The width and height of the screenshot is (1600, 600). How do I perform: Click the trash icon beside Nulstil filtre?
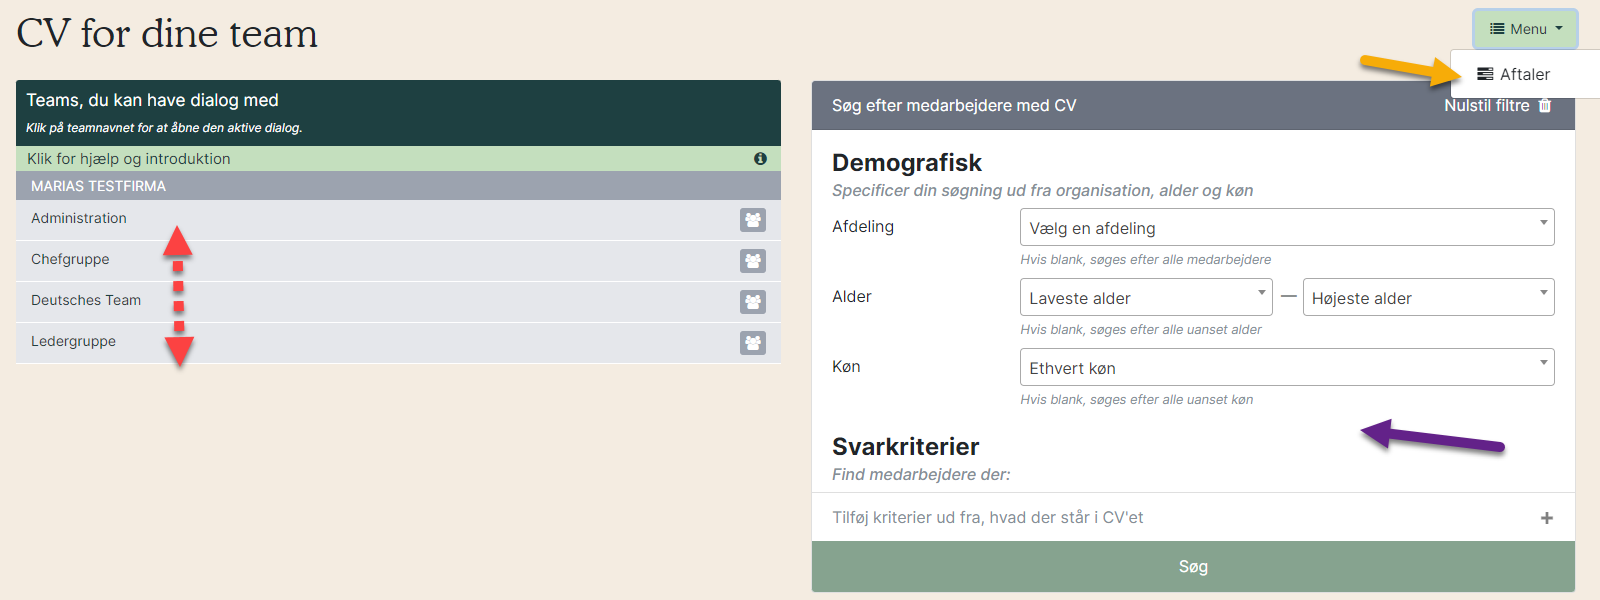[x=1545, y=105]
